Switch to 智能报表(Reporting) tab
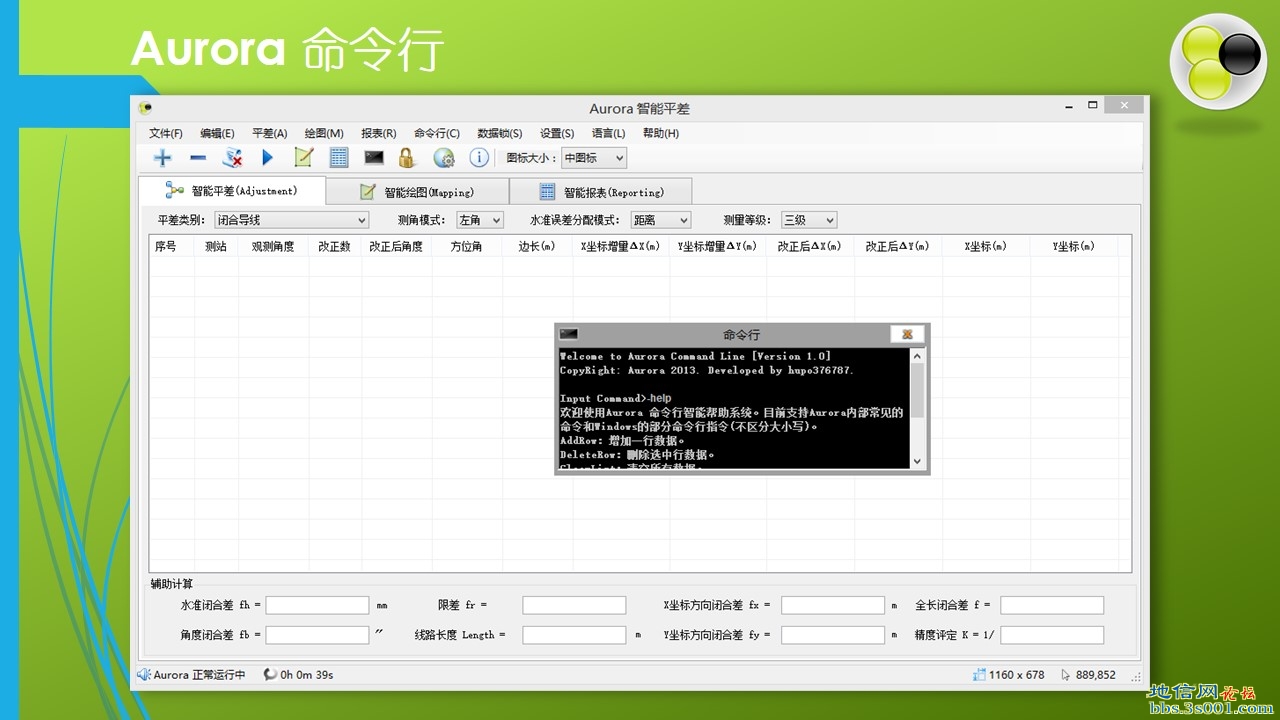 click(601, 192)
